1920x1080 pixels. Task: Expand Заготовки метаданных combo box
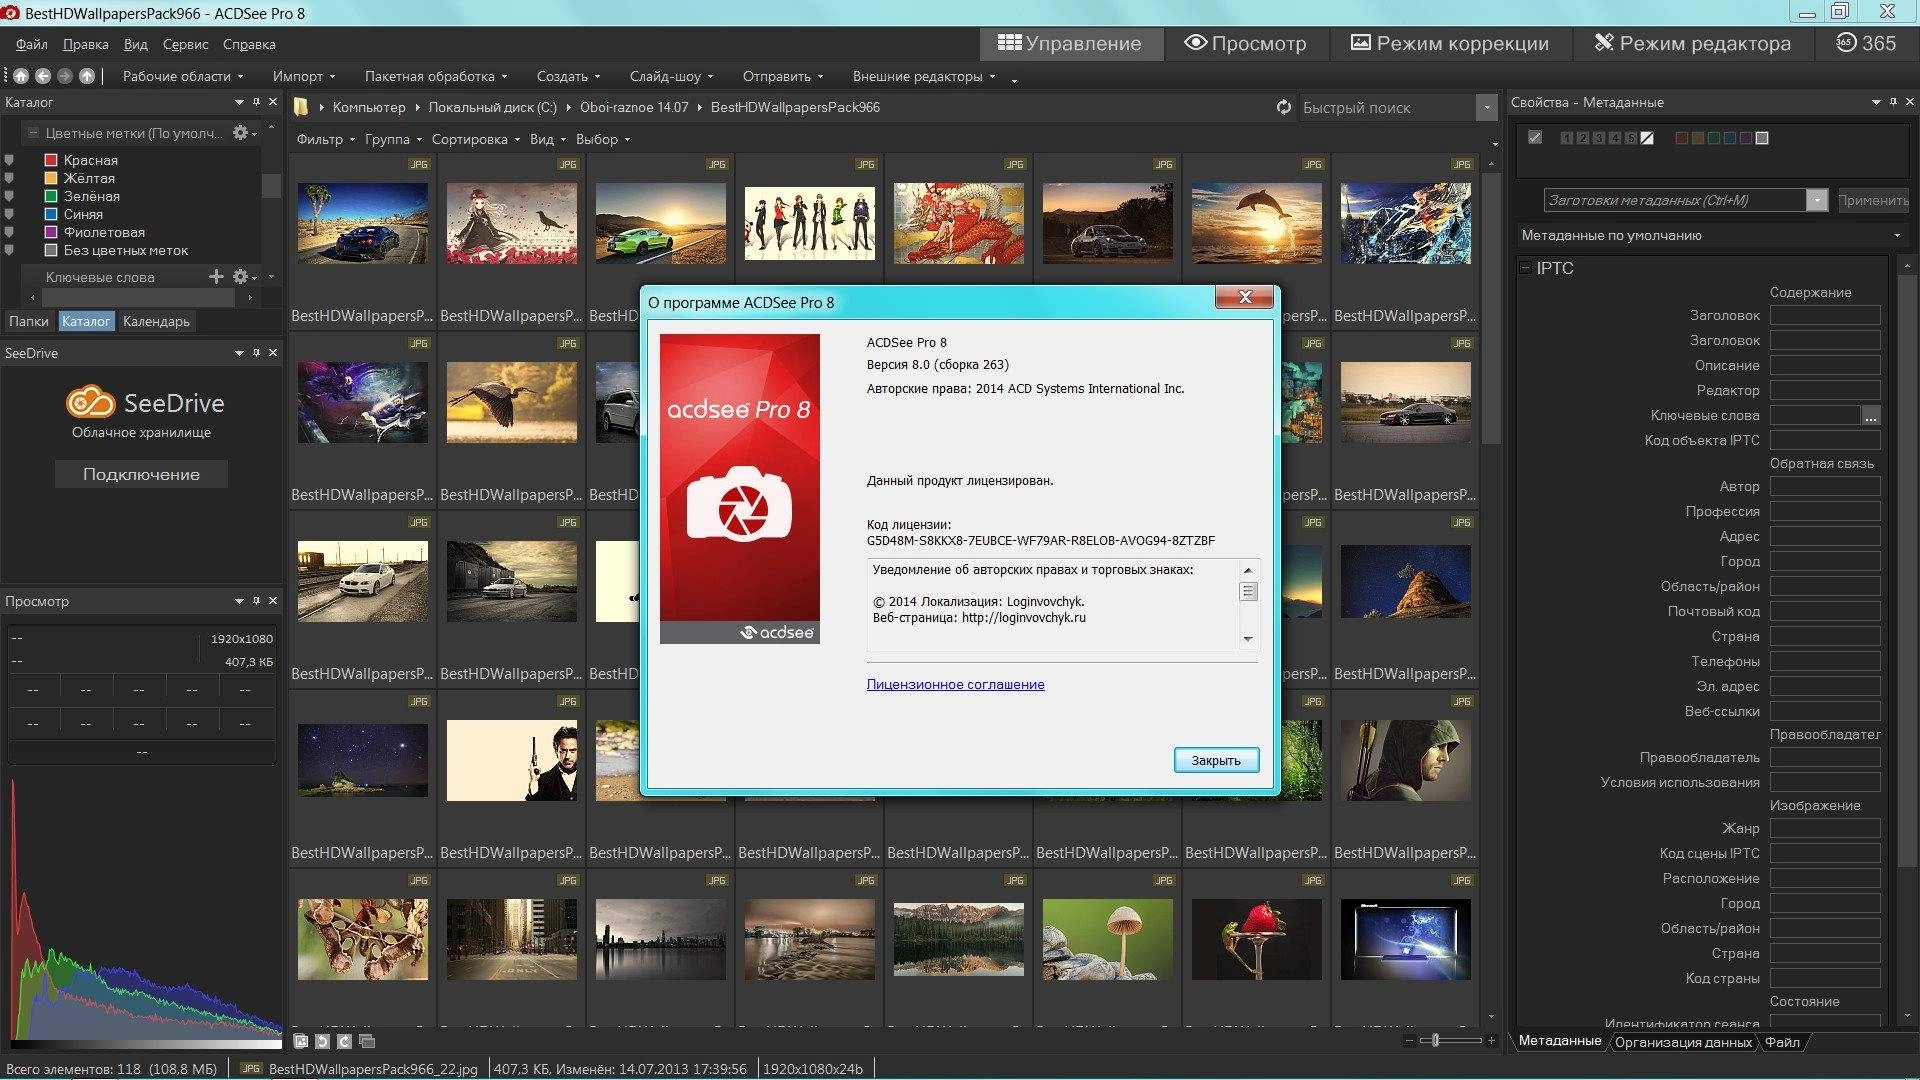(1817, 200)
